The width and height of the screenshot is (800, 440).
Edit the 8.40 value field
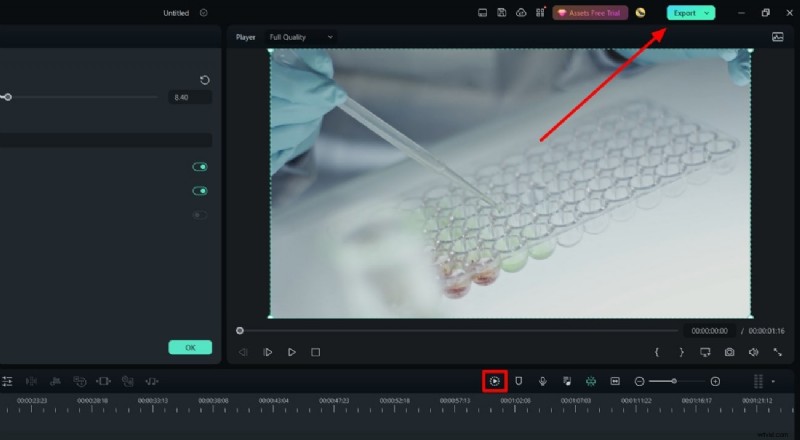pos(190,97)
